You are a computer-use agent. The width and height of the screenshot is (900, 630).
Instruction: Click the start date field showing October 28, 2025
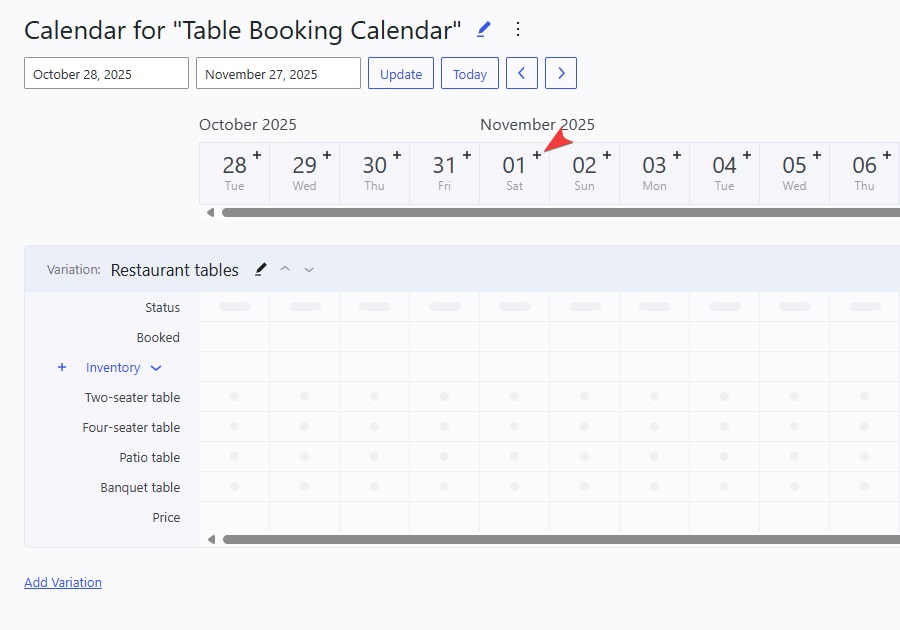[x=105, y=72]
